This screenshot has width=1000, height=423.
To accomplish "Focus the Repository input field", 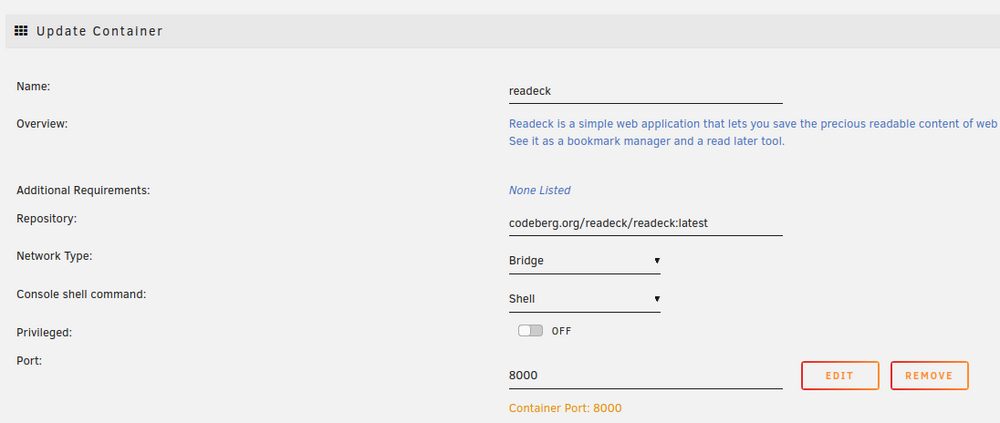I will [x=645, y=223].
